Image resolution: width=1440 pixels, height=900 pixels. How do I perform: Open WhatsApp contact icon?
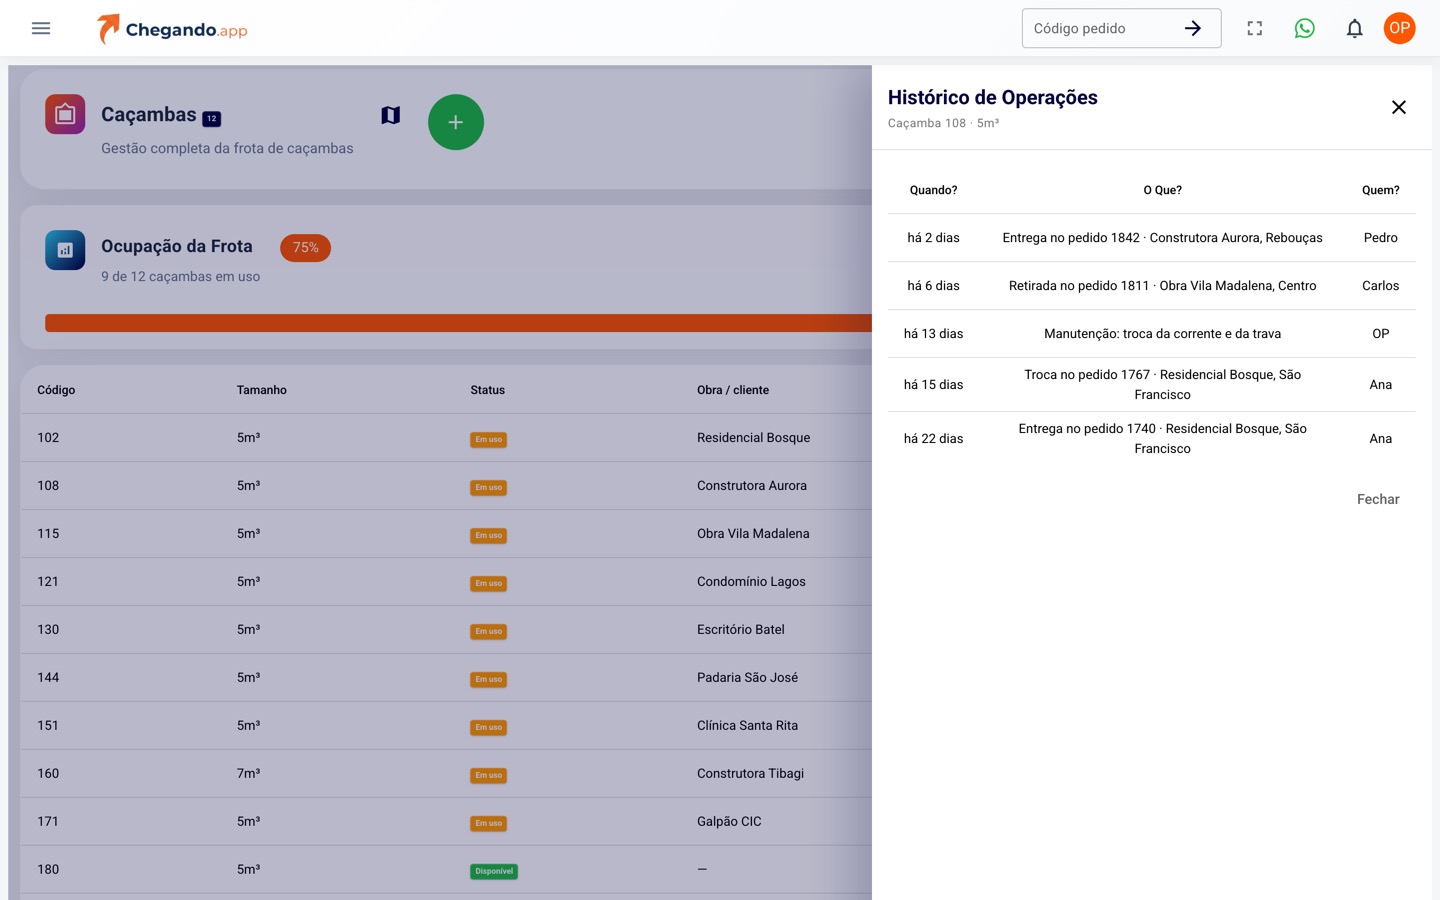tap(1305, 28)
